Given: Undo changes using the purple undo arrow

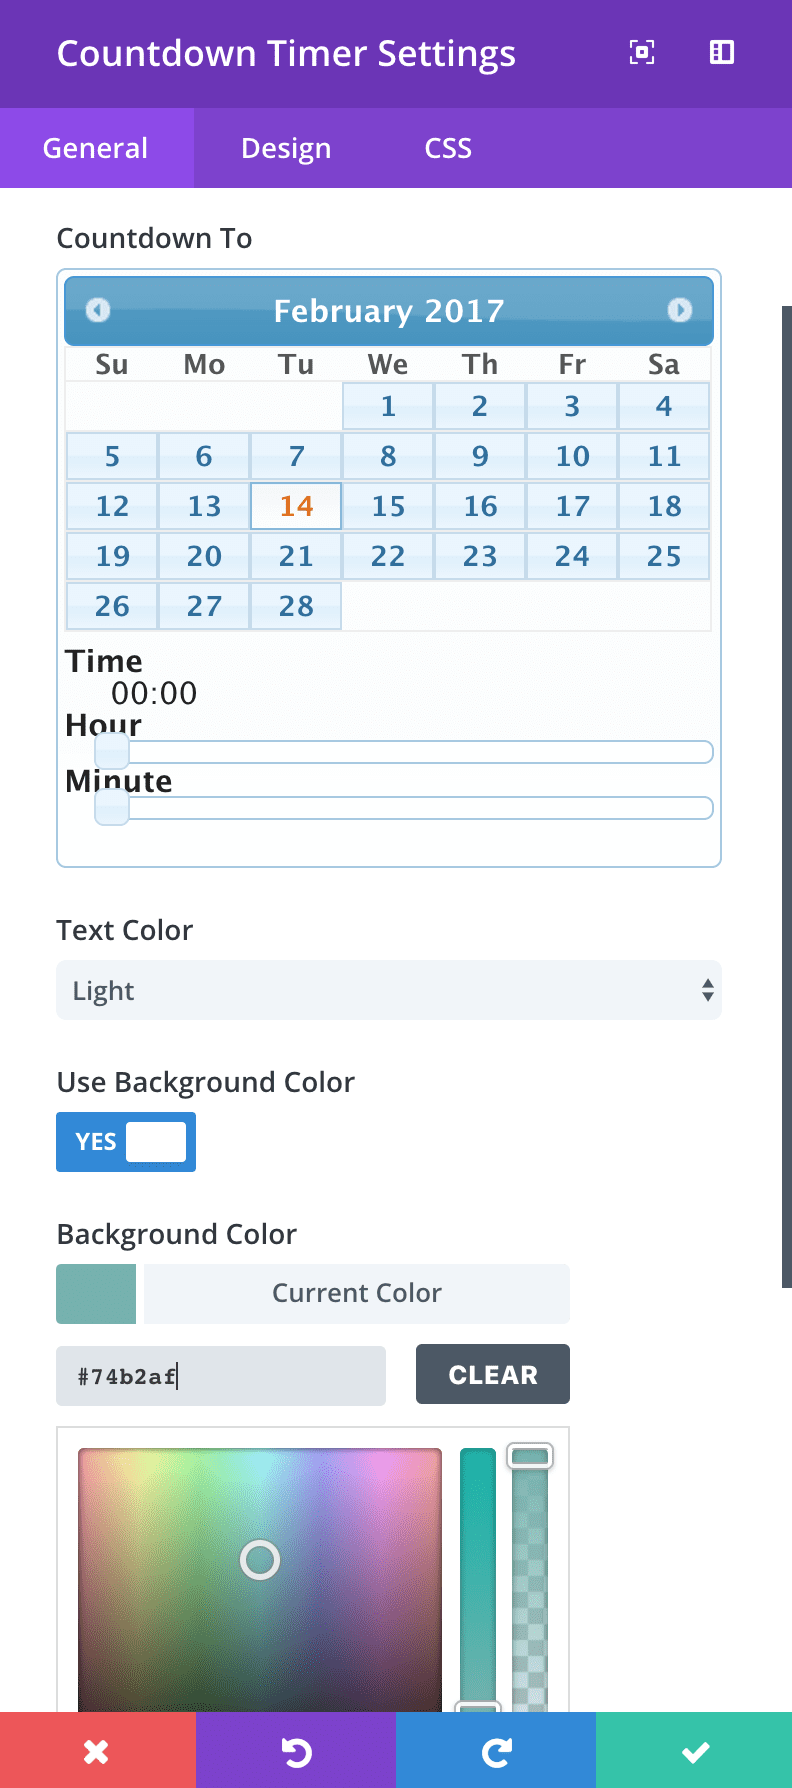Looking at the screenshot, I should click(297, 1750).
